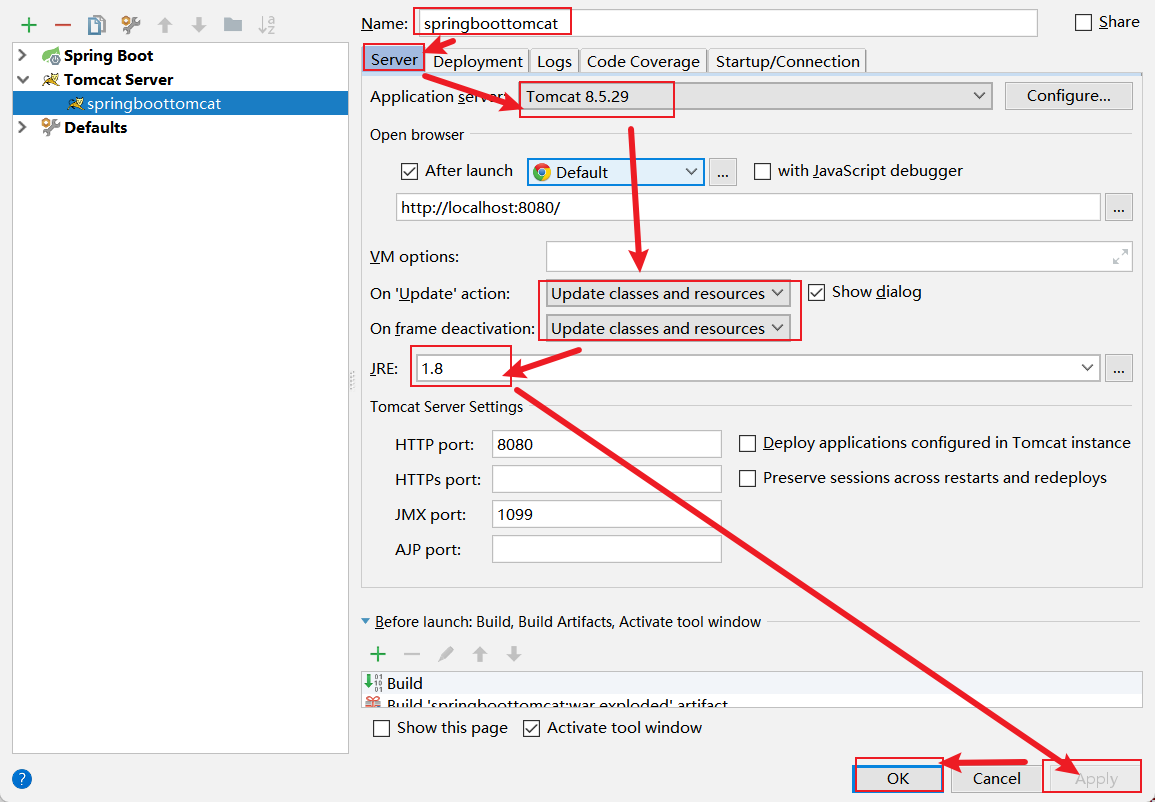Click the Defaults wrench icon in tree
Screen dimensions: 1155x802
tap(51, 127)
